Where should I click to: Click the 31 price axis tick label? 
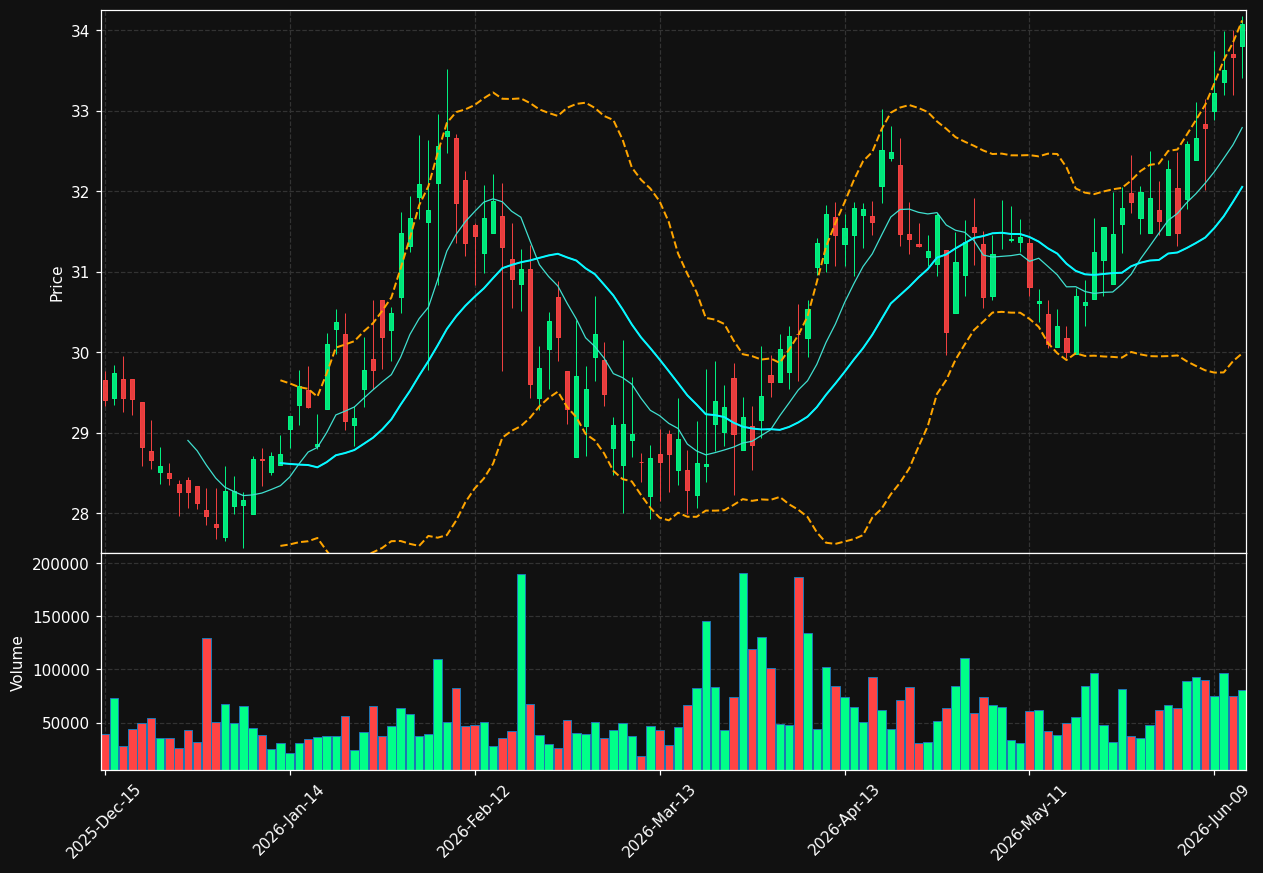[x=81, y=272]
